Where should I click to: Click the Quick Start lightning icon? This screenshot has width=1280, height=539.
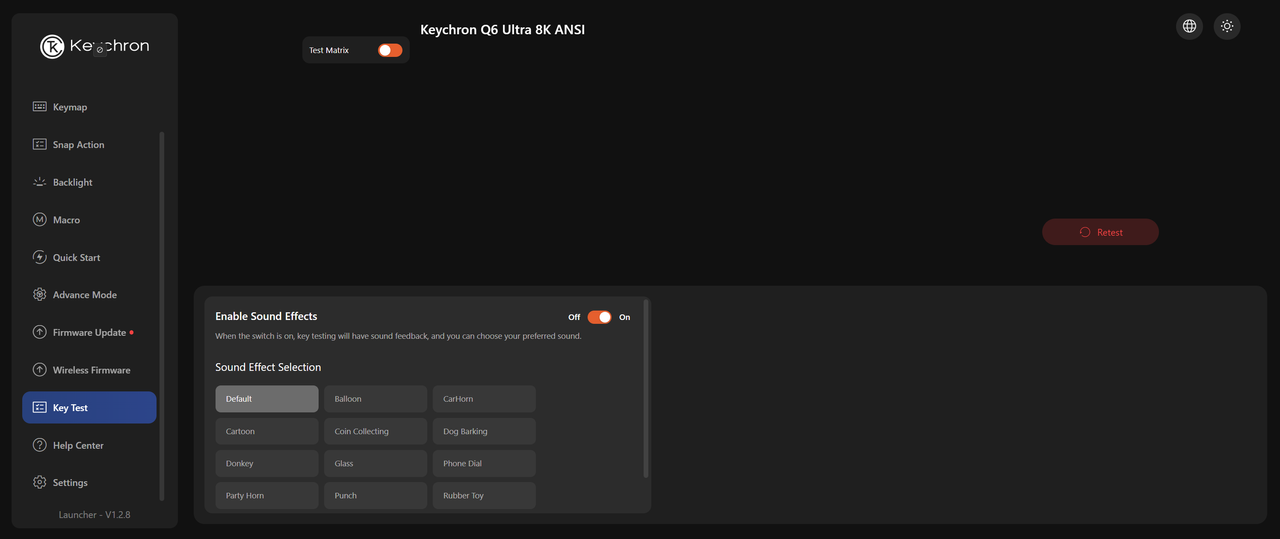pyautogui.click(x=40, y=257)
